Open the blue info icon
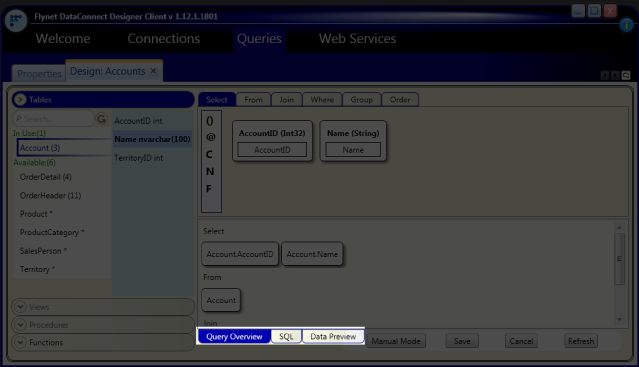 click(x=626, y=25)
